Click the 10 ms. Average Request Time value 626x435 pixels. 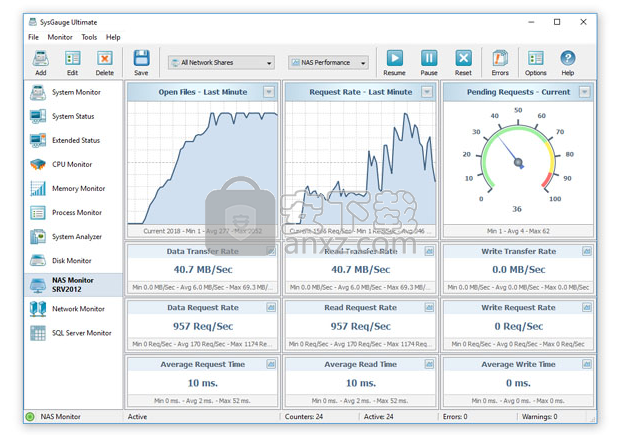point(203,383)
